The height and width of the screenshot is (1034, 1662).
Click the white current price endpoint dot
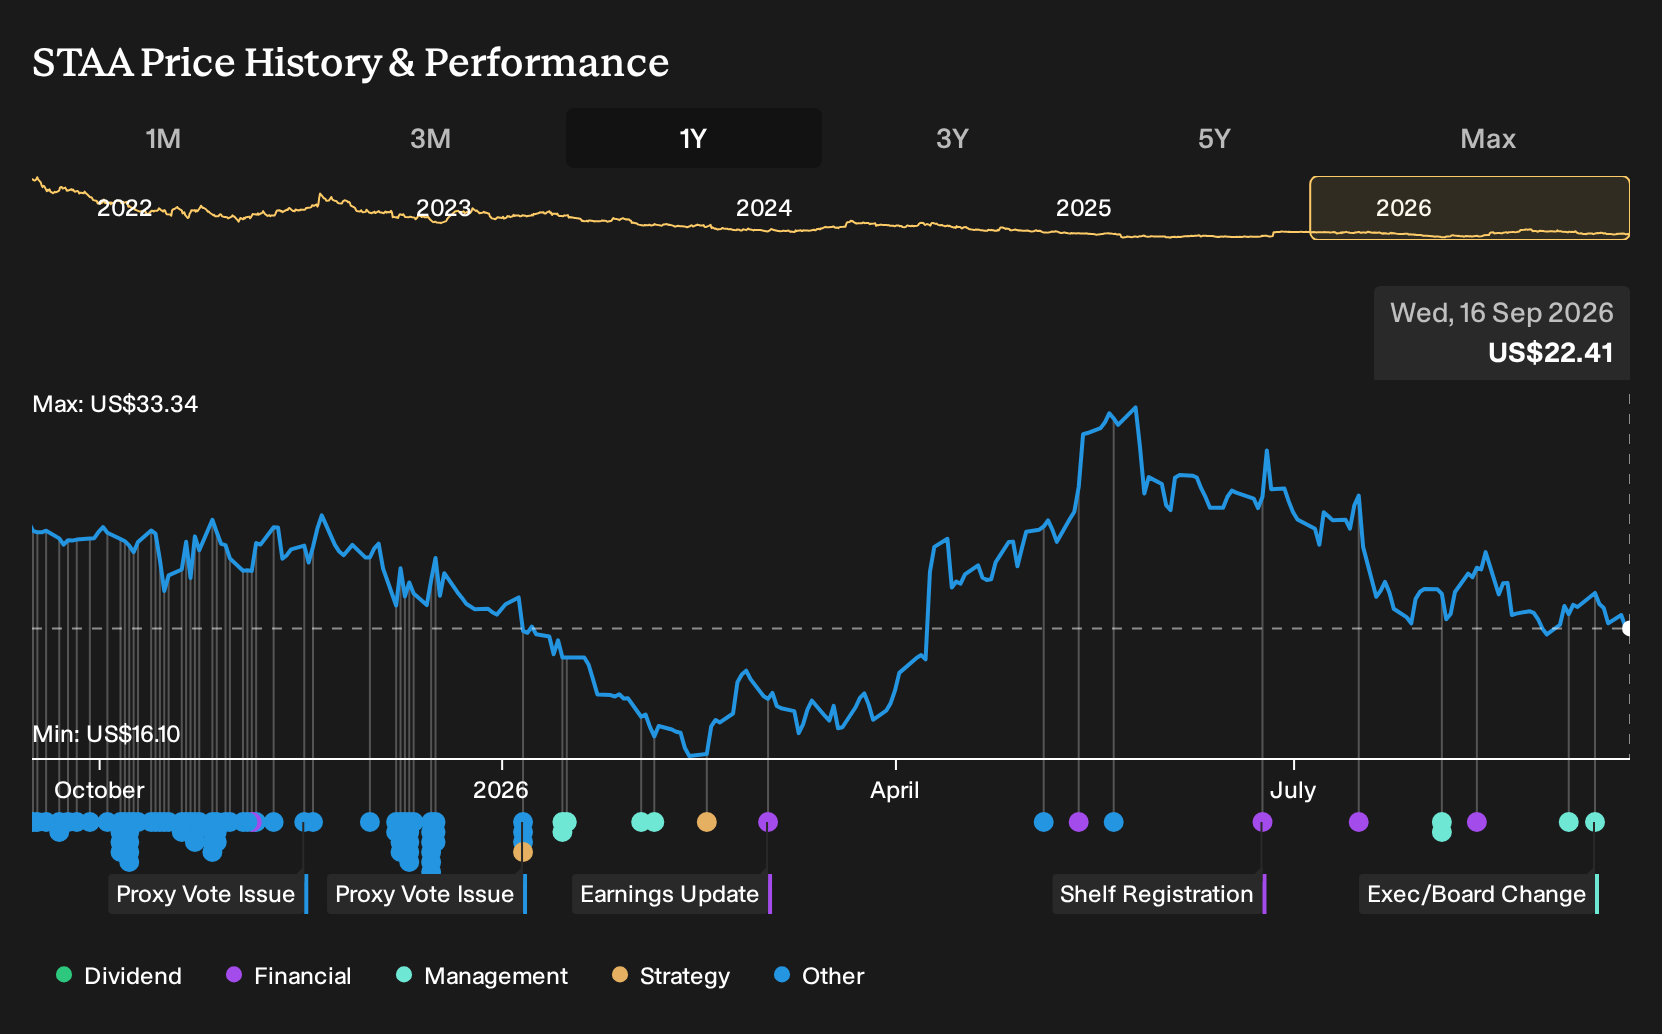[x=1628, y=628]
